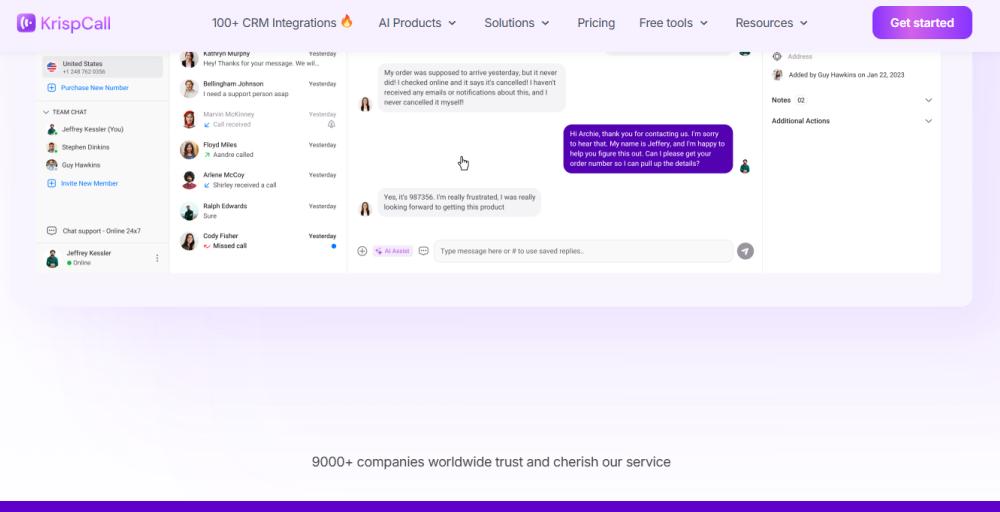
Task: Open Marvin McKinney conversation
Action: (258, 119)
